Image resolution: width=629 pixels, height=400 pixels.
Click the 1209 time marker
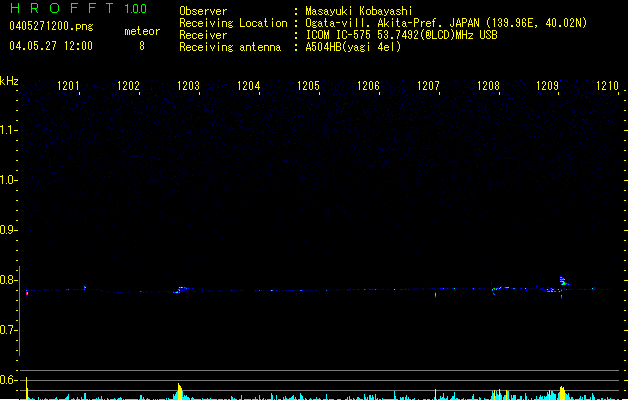coord(548,86)
